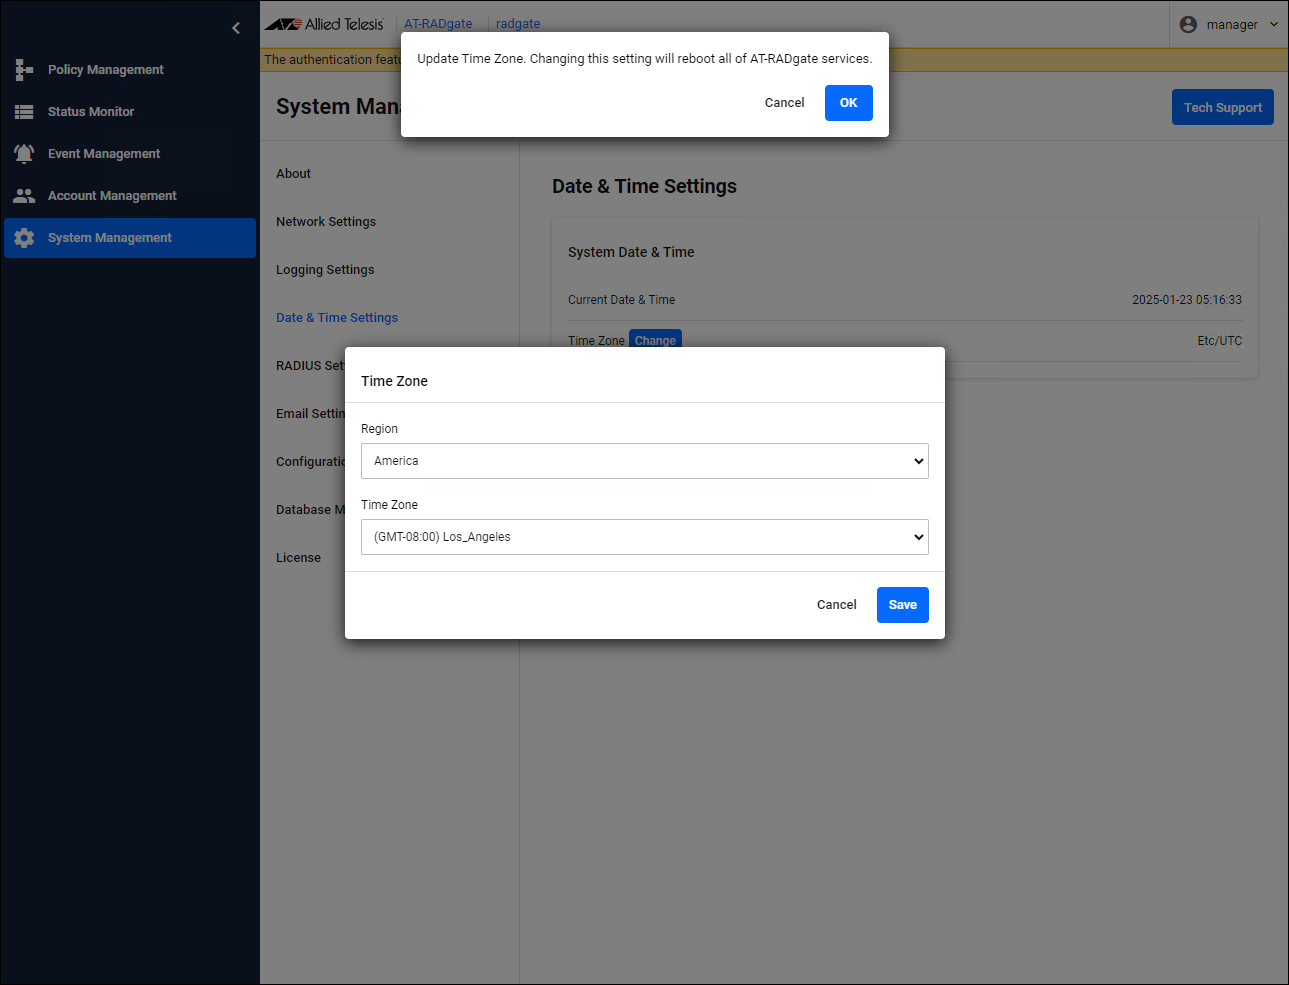Open the About settings section
The width and height of the screenshot is (1289, 985).
[293, 174]
